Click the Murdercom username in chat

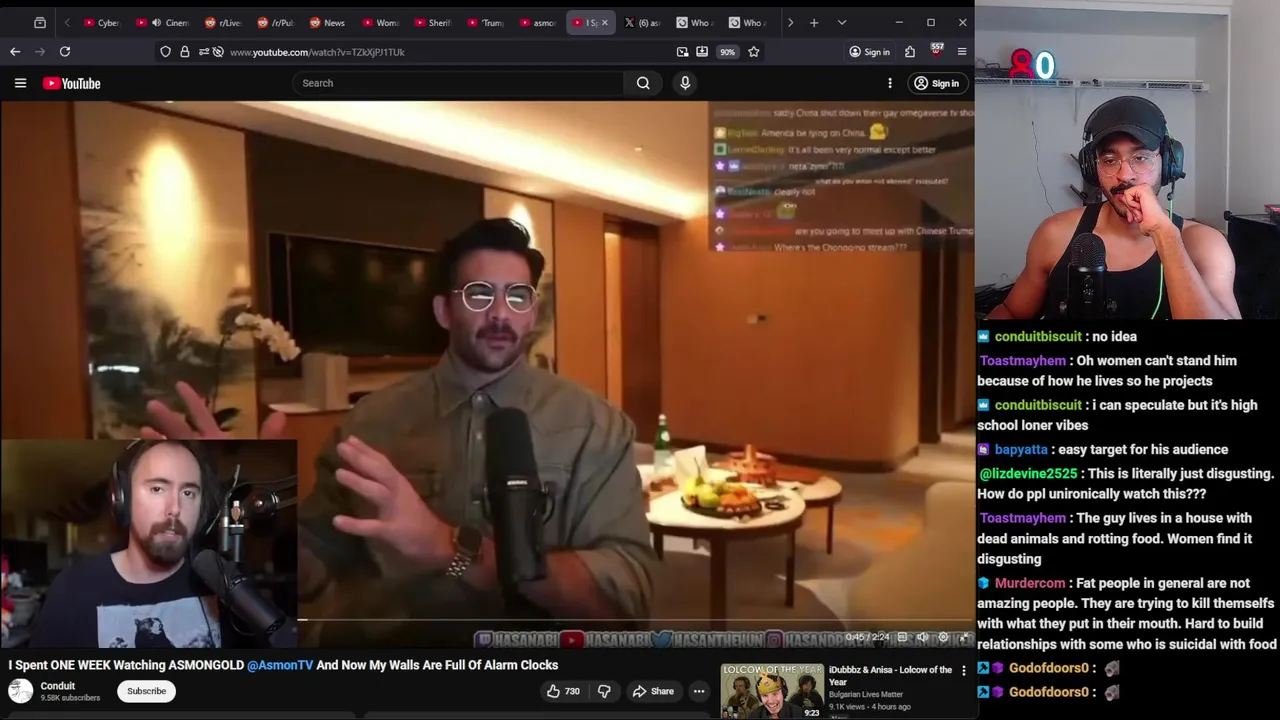[1030, 583]
